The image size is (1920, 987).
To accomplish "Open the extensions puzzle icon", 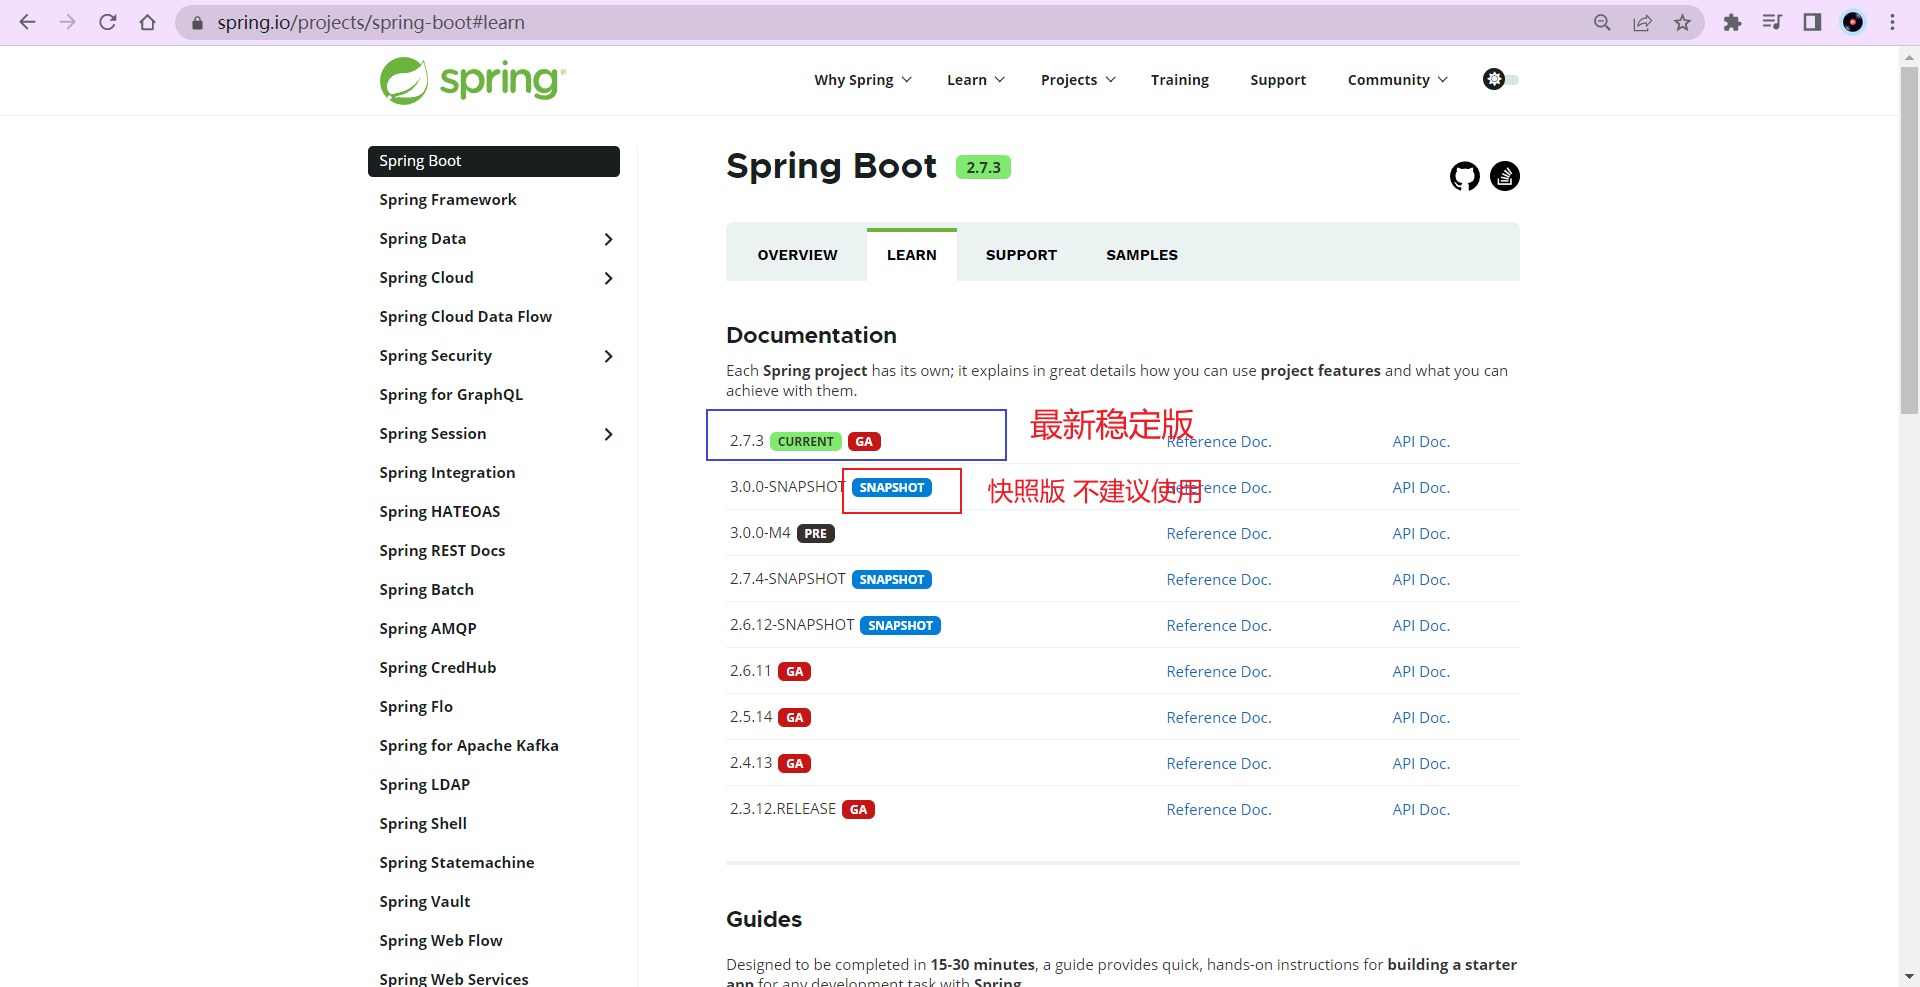I will (1732, 22).
